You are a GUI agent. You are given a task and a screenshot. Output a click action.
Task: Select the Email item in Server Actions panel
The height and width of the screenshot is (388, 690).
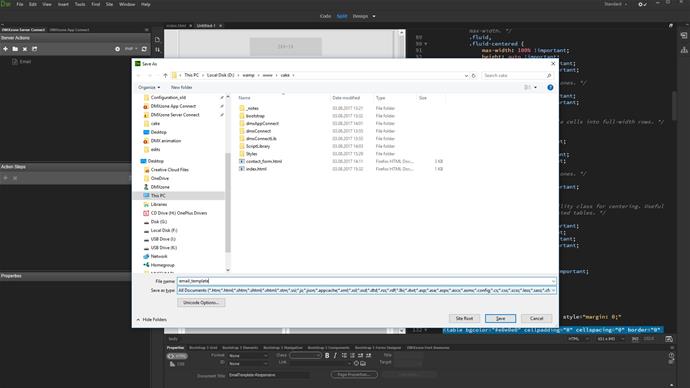(x=25, y=62)
